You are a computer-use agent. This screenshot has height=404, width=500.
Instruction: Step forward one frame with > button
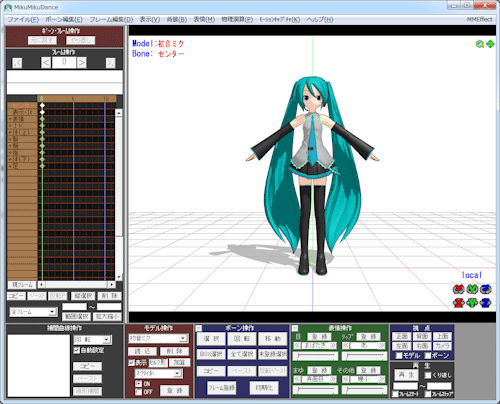coord(81,63)
